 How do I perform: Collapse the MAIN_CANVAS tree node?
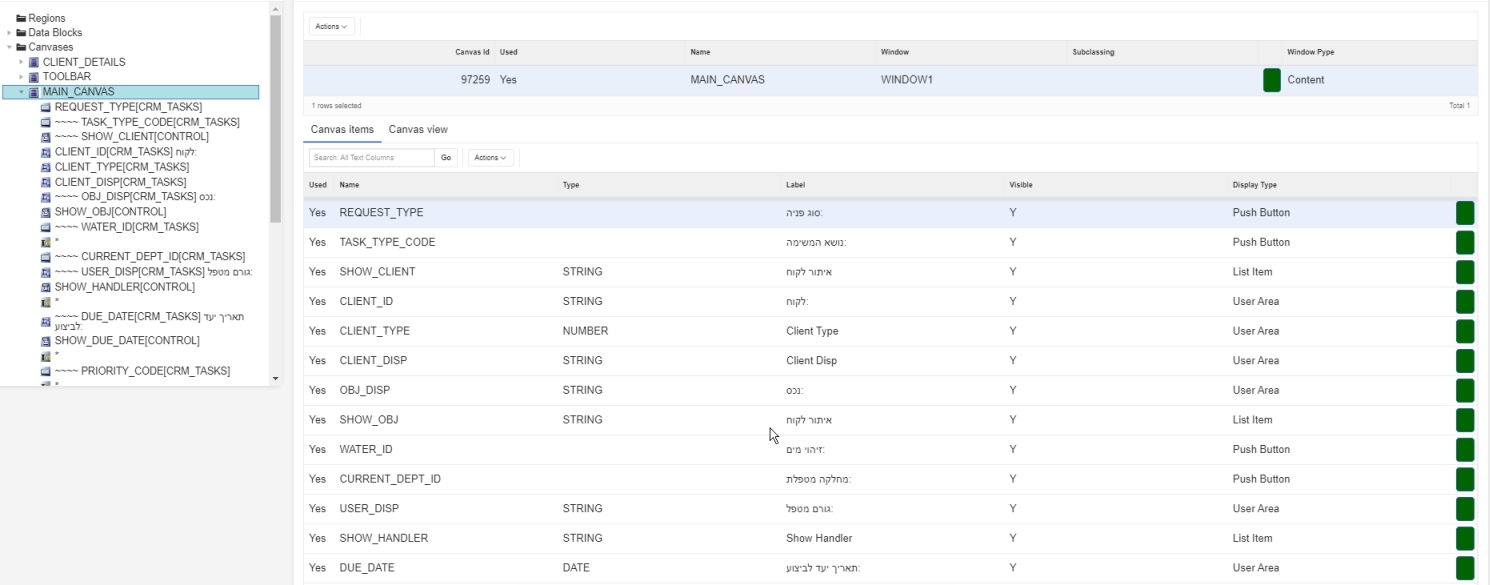point(21,92)
